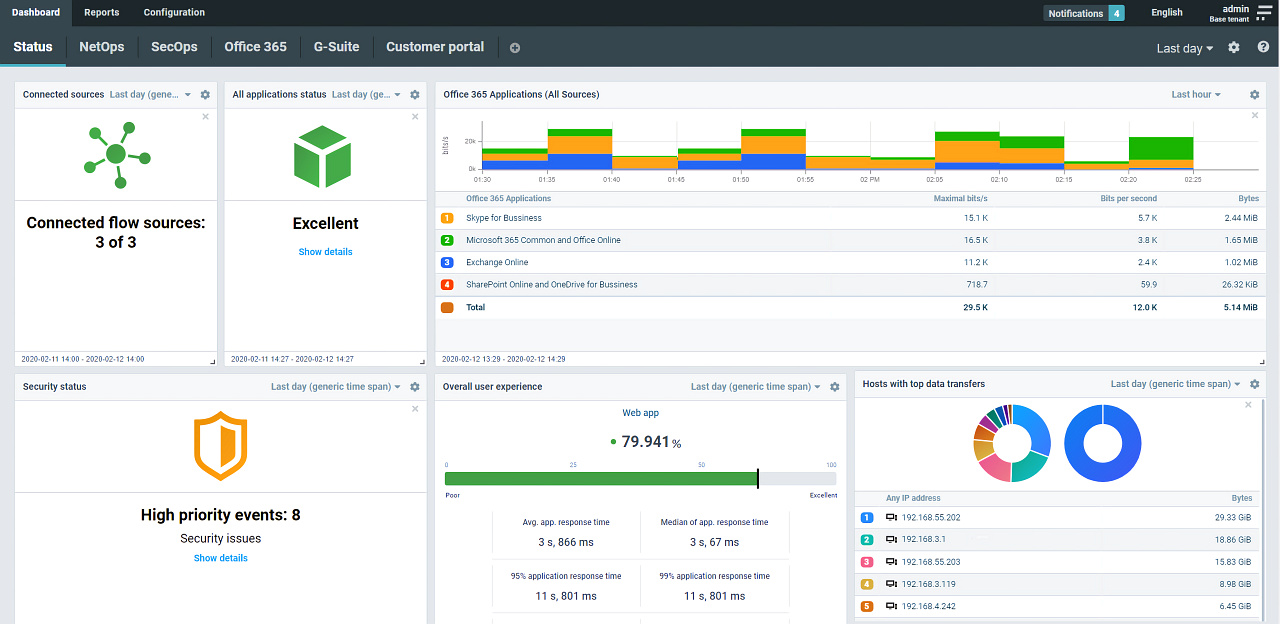Expand Overall user experience time span dropdown
The width and height of the screenshot is (1280, 624).
[756, 387]
